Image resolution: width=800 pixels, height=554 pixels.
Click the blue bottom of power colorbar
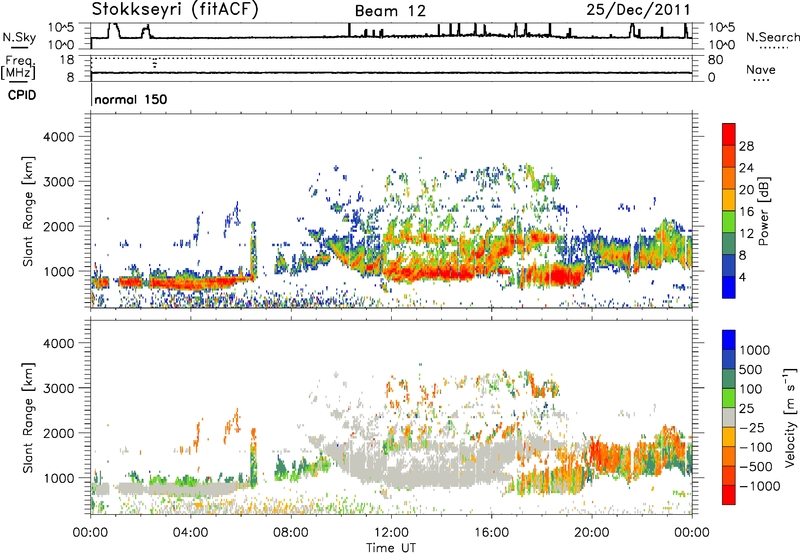point(729,287)
